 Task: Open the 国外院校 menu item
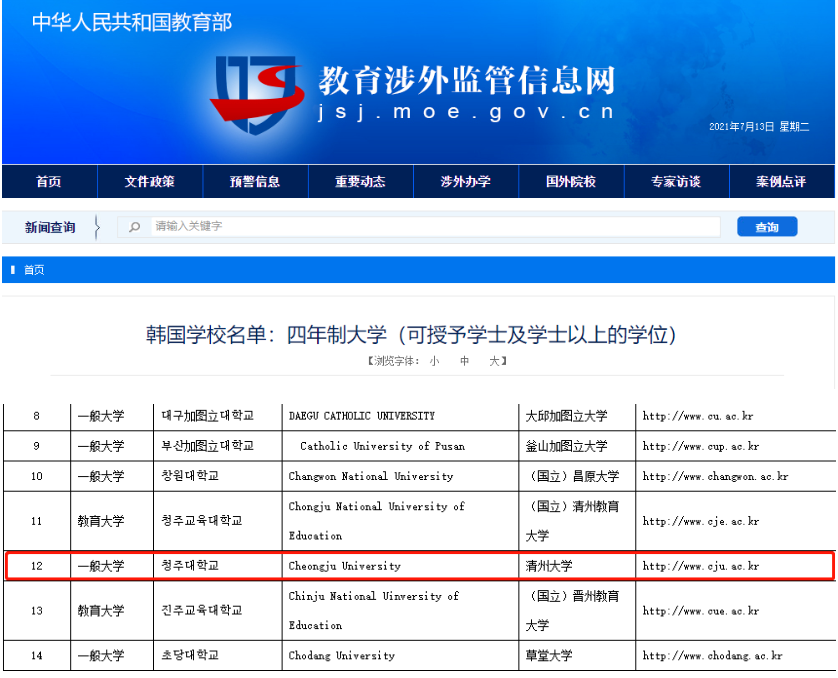click(x=571, y=182)
